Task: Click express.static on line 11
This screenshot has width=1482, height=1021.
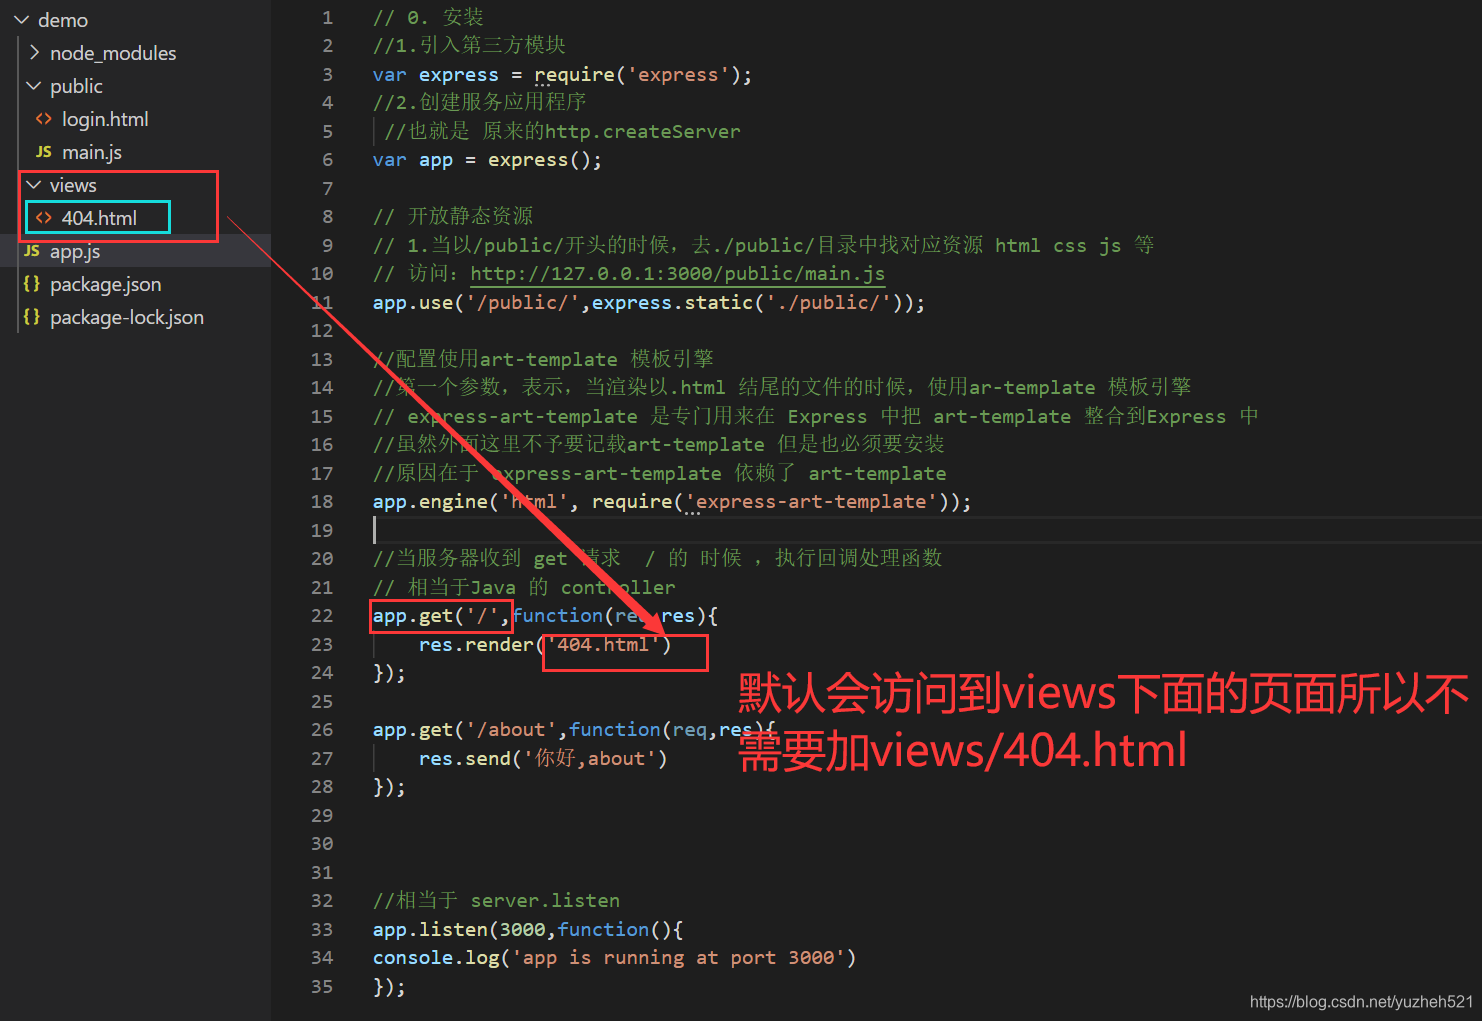Action: (x=672, y=303)
